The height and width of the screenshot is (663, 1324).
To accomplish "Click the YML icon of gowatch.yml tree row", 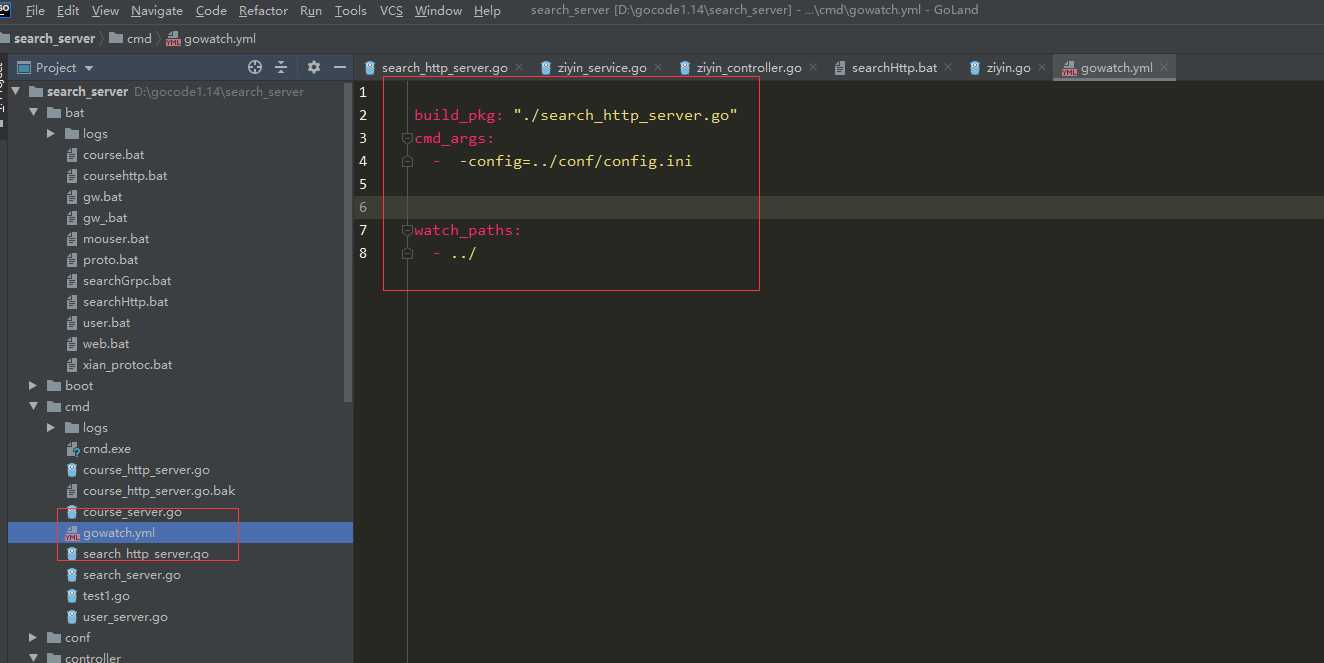I will (x=72, y=533).
